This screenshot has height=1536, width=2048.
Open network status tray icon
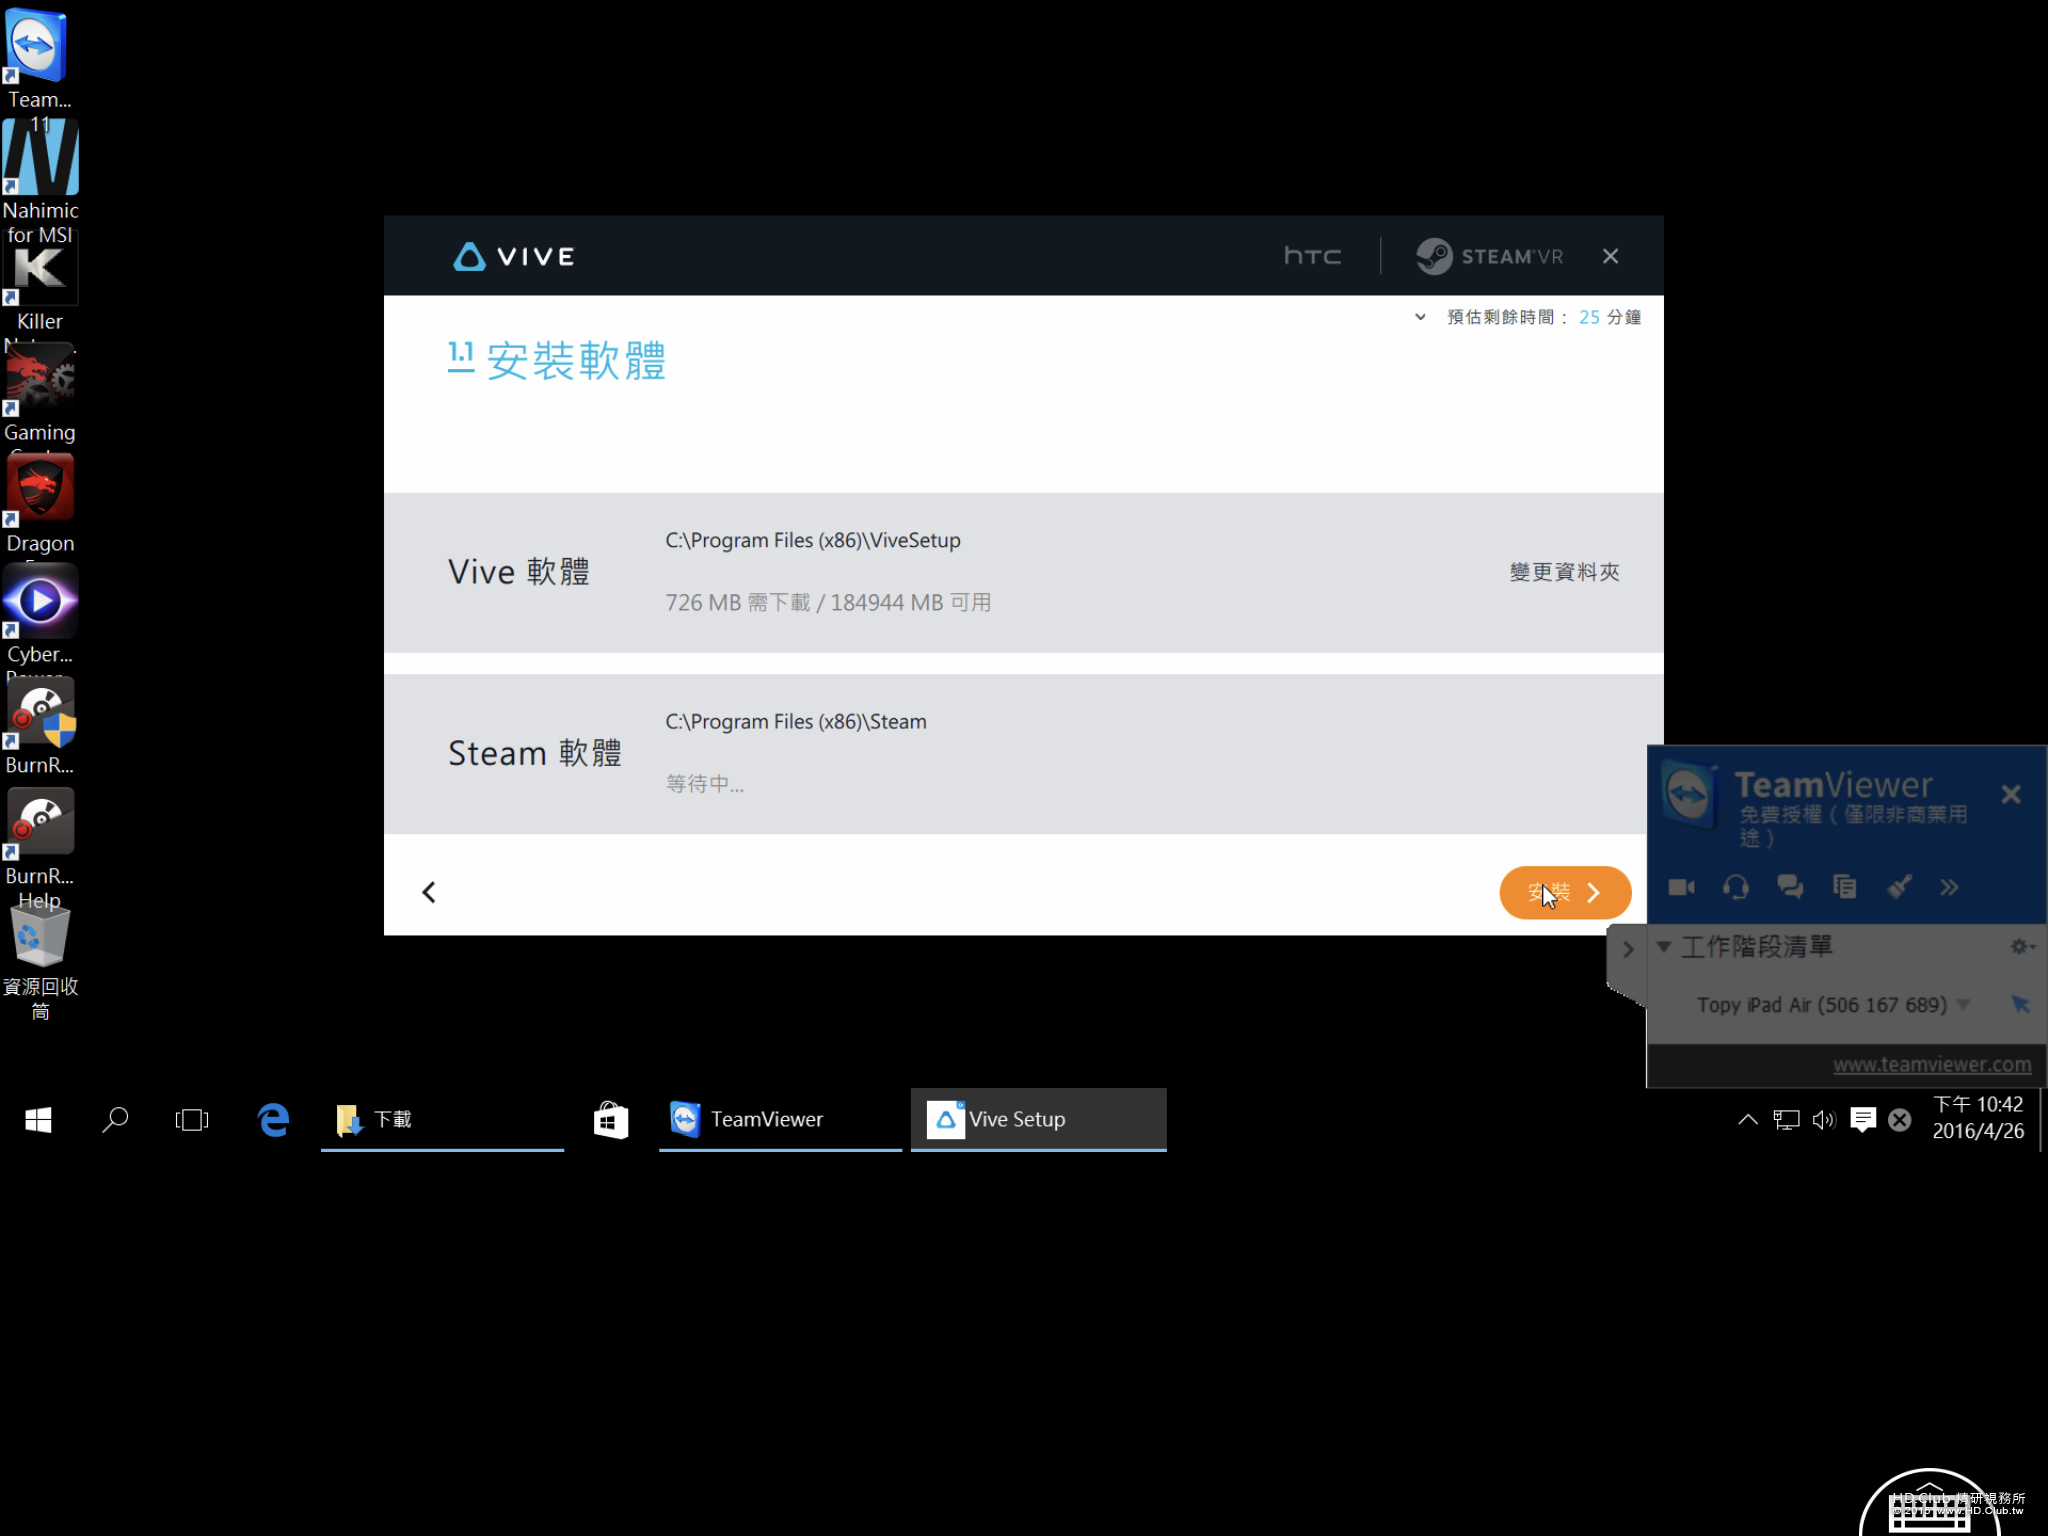click(x=1786, y=1119)
